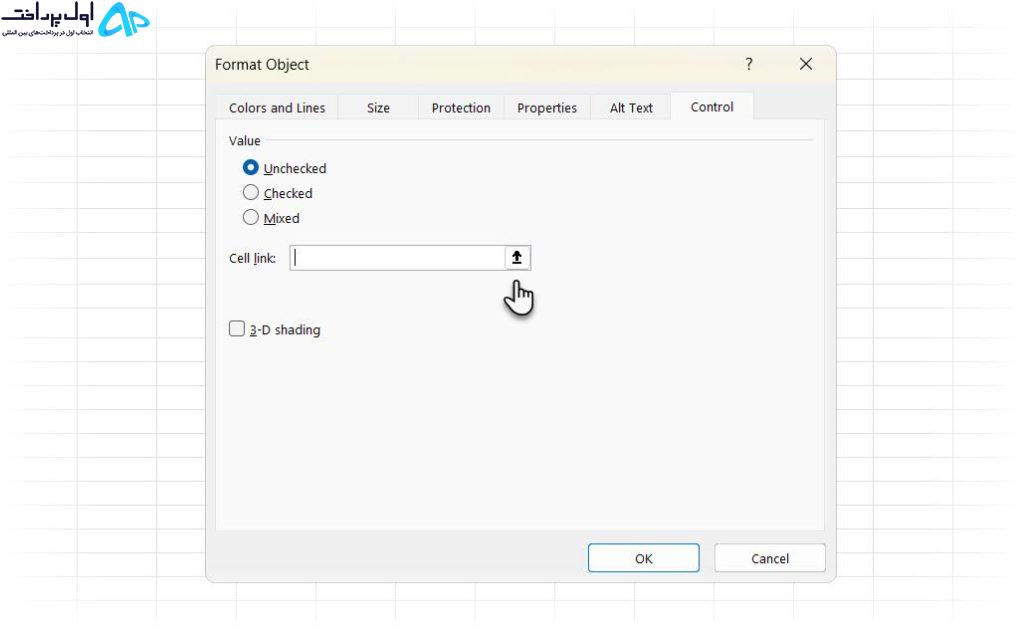
Task: Open the Help question mark in title bar
Action: pyautogui.click(x=749, y=64)
